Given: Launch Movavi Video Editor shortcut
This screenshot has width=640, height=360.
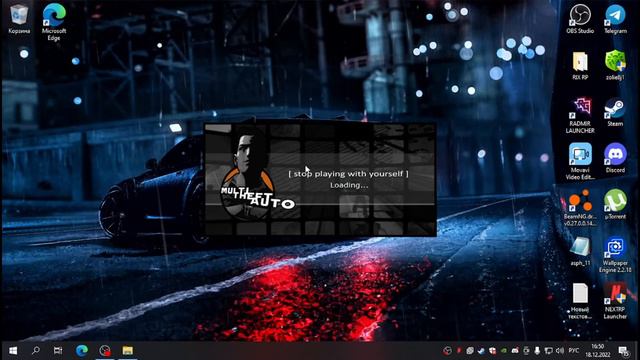Looking at the screenshot, I should pos(580,162).
